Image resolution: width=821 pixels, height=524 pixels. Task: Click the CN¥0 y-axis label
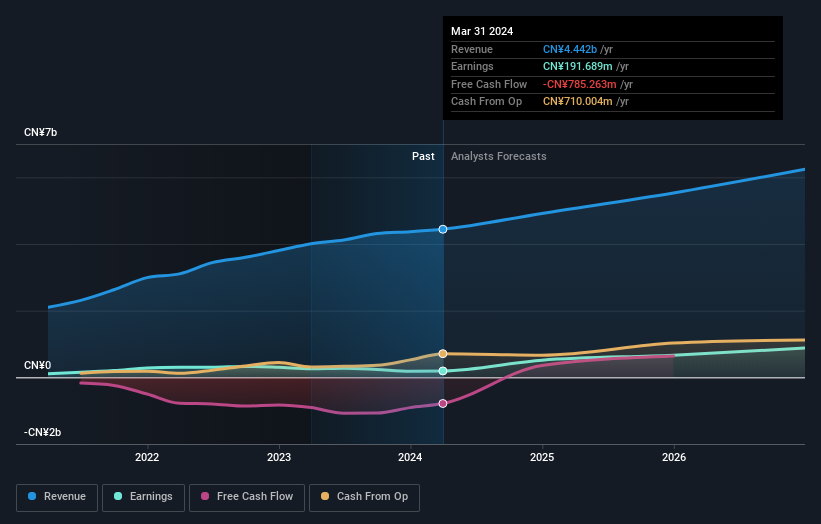coord(38,365)
